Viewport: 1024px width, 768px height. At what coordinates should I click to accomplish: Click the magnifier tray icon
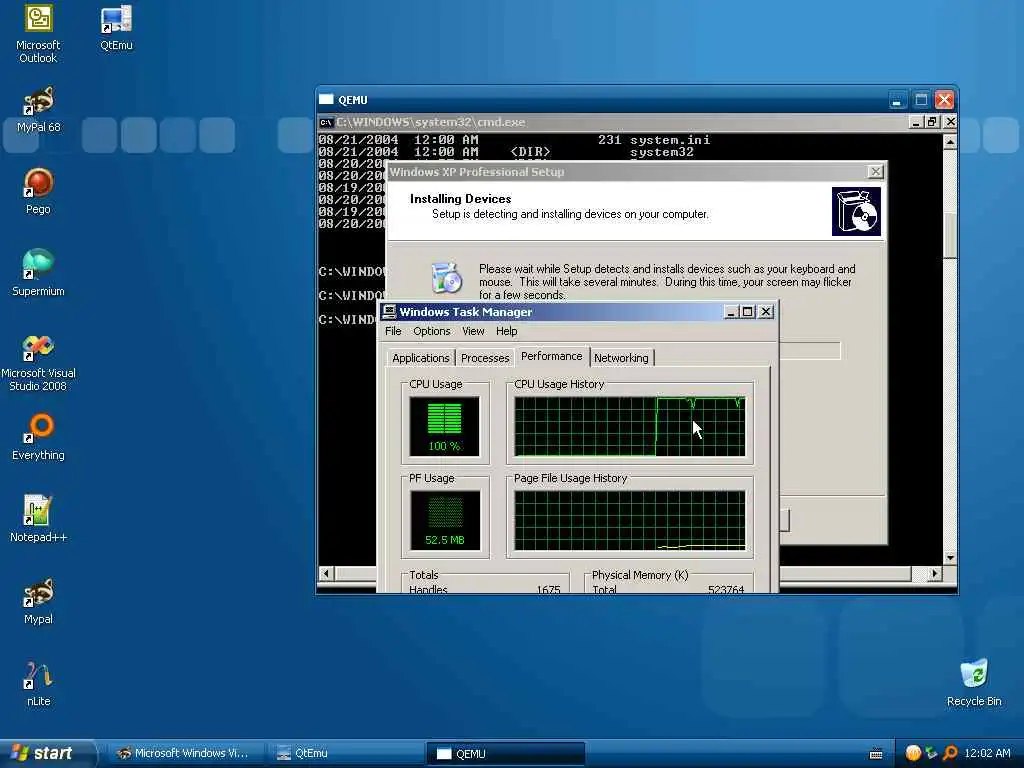point(950,753)
